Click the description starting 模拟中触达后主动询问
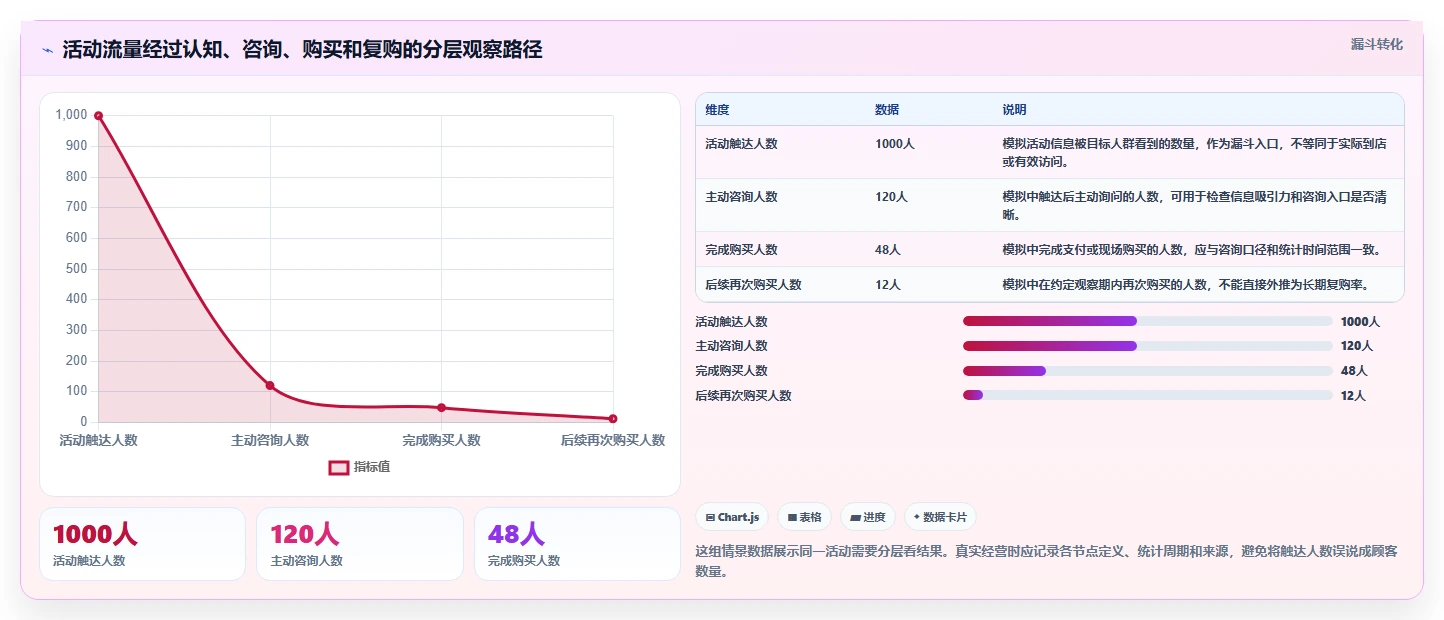Image resolution: width=1444 pixels, height=620 pixels. coord(1194,205)
